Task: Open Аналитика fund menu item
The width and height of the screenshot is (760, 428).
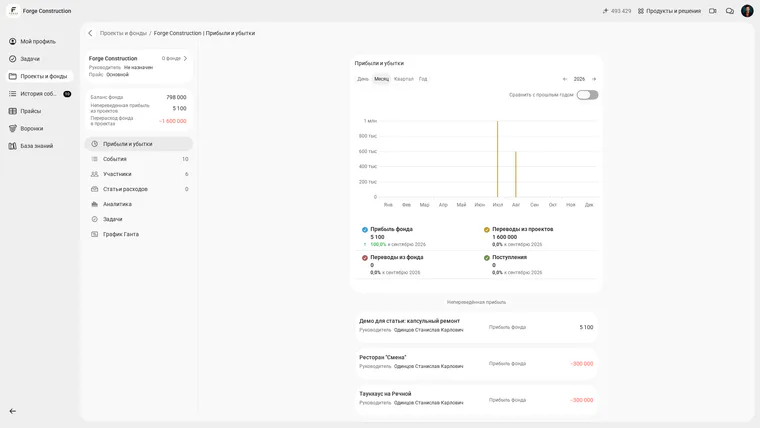Action: click(139, 204)
